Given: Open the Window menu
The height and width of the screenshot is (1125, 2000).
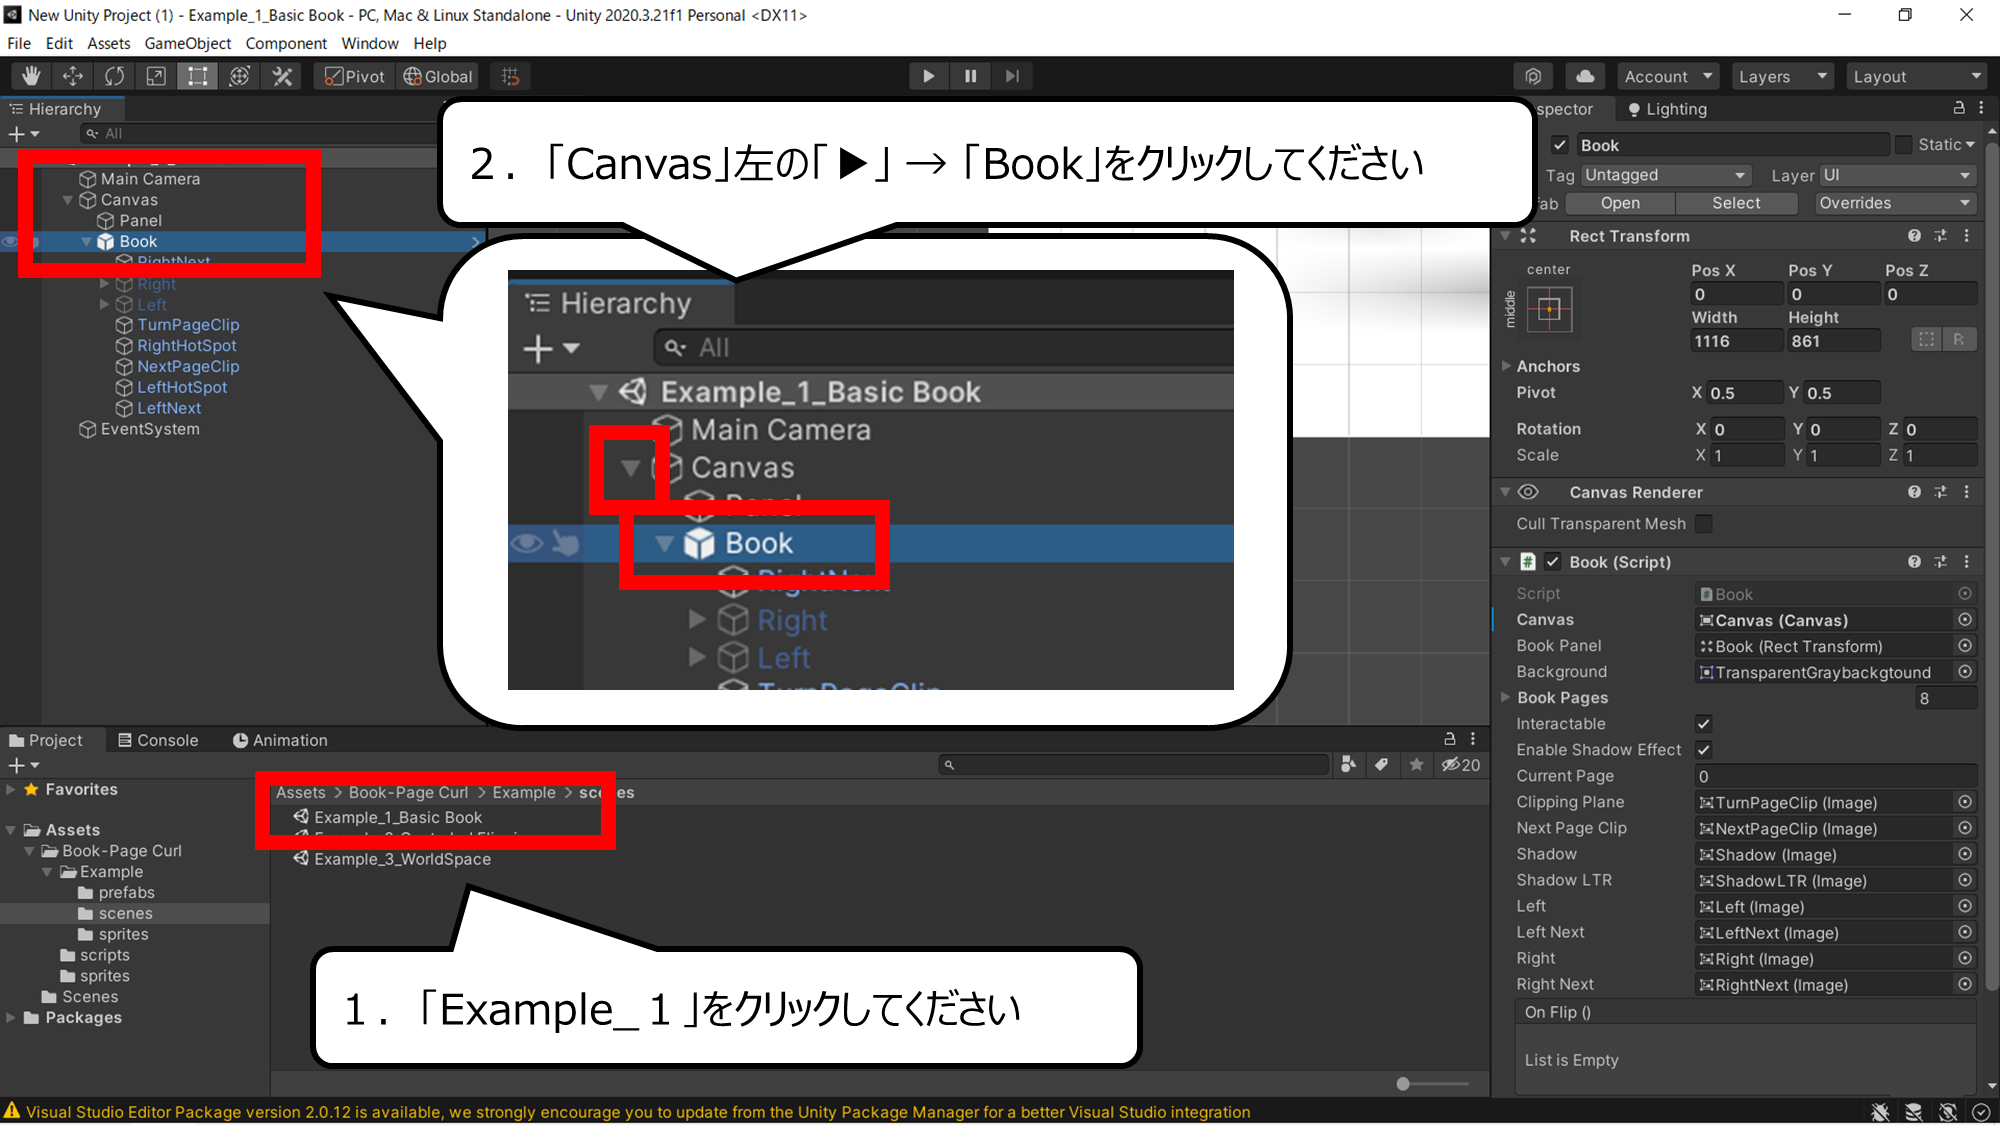Looking at the screenshot, I should (x=369, y=43).
